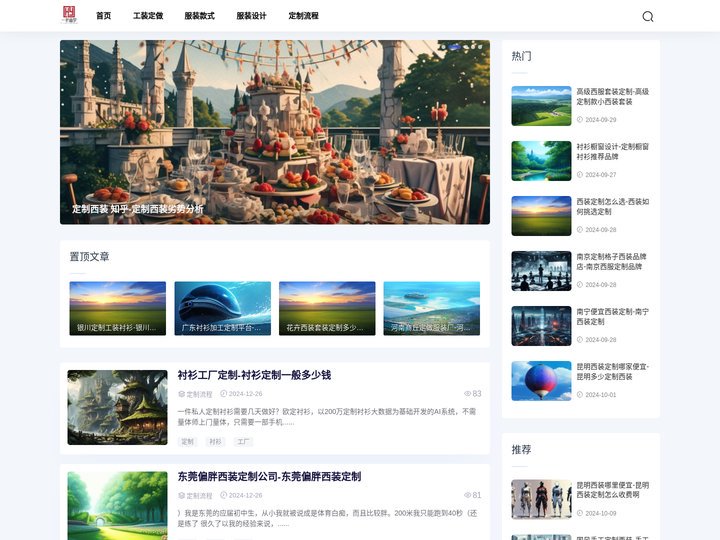
Task: Open 工装定做 menu item
Action: click(x=148, y=16)
